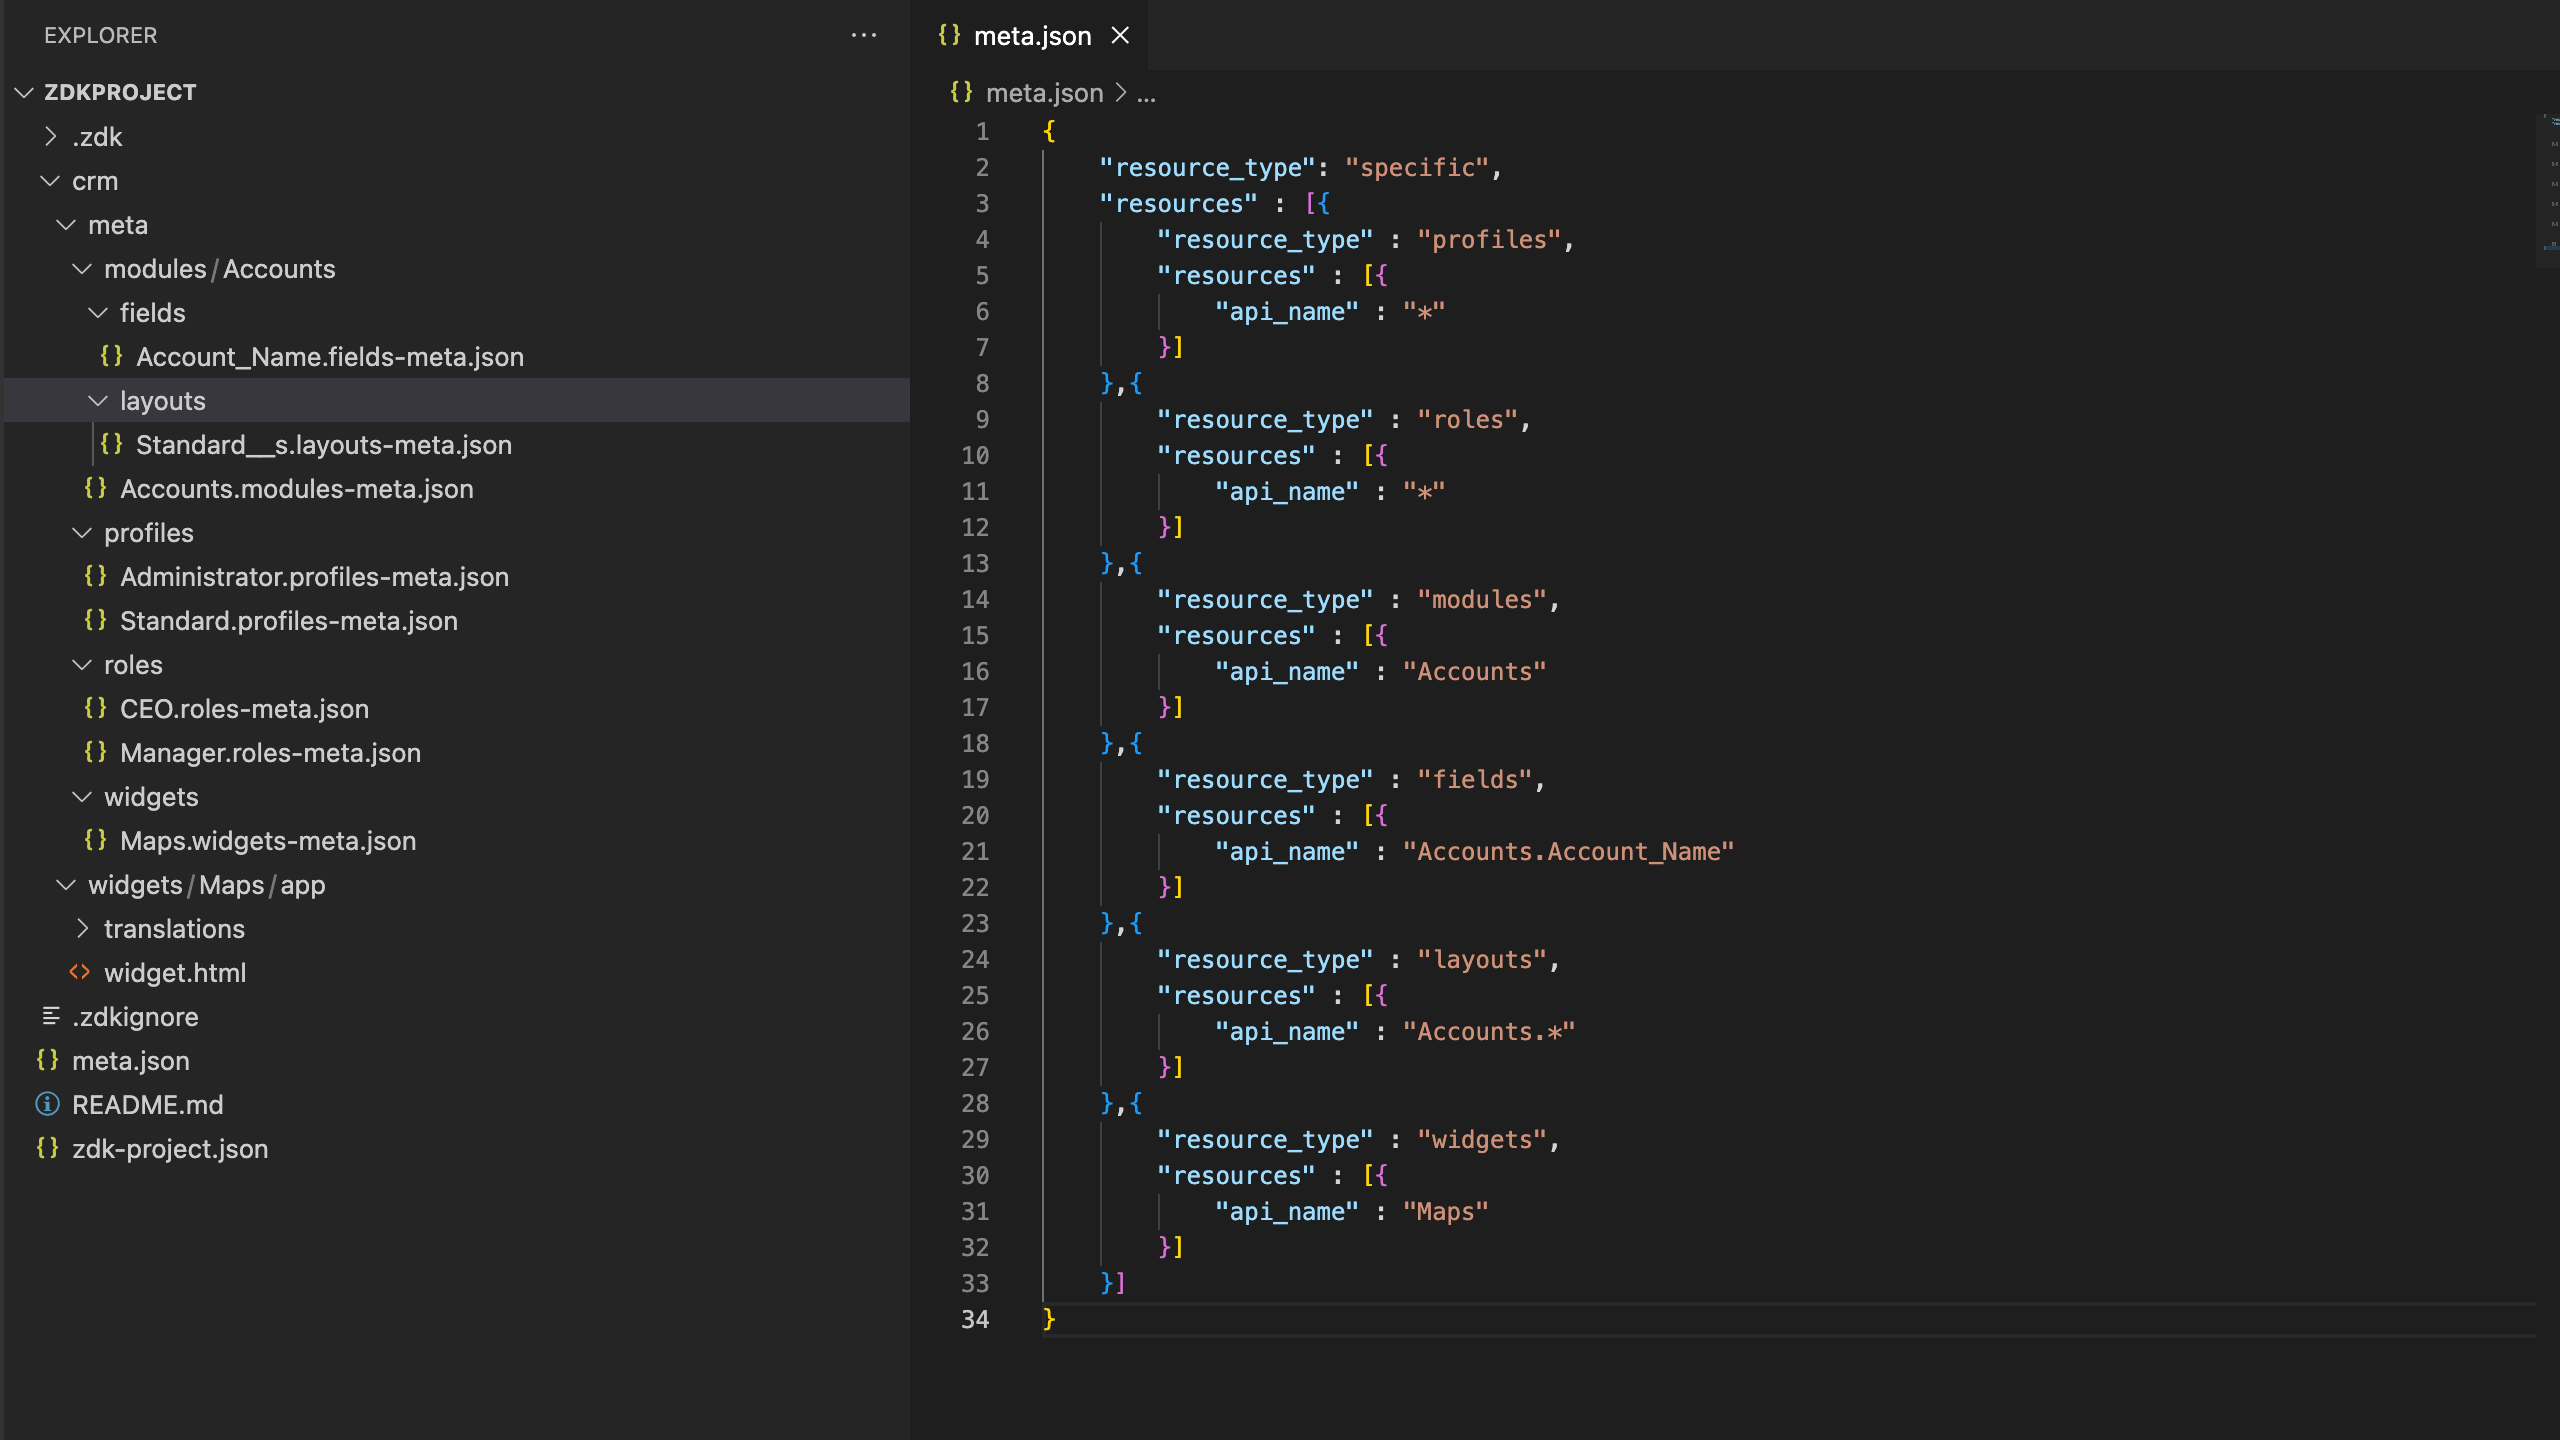The image size is (2560, 1440).
Task: Click the EXPLORER panel title
Action: pos(101,35)
